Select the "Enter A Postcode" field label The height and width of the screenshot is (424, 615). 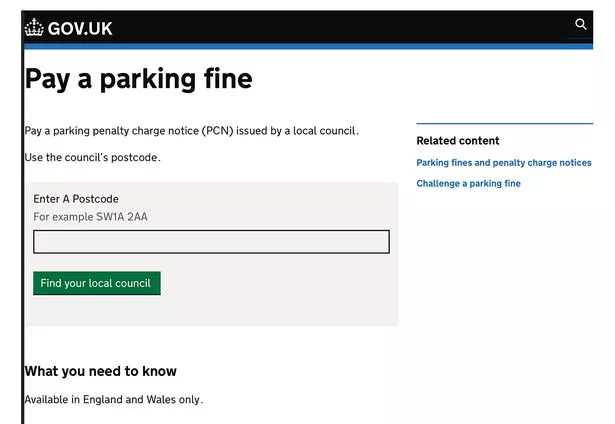[76, 199]
